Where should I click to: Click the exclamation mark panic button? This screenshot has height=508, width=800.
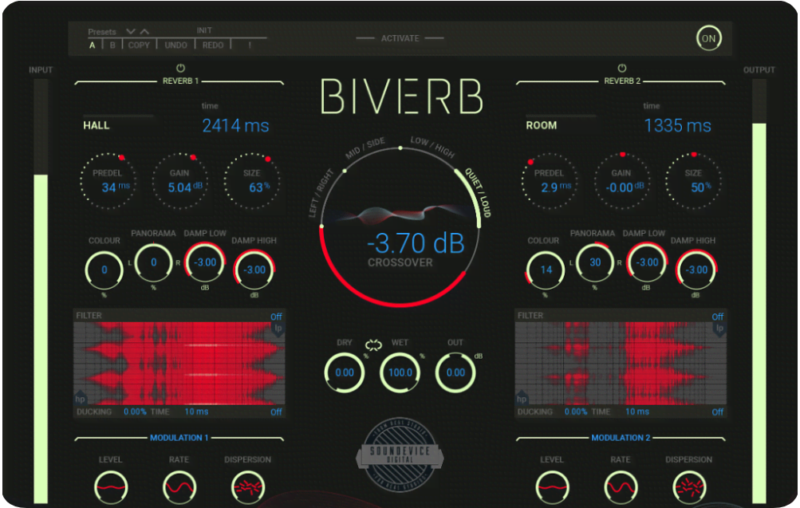coord(249,45)
